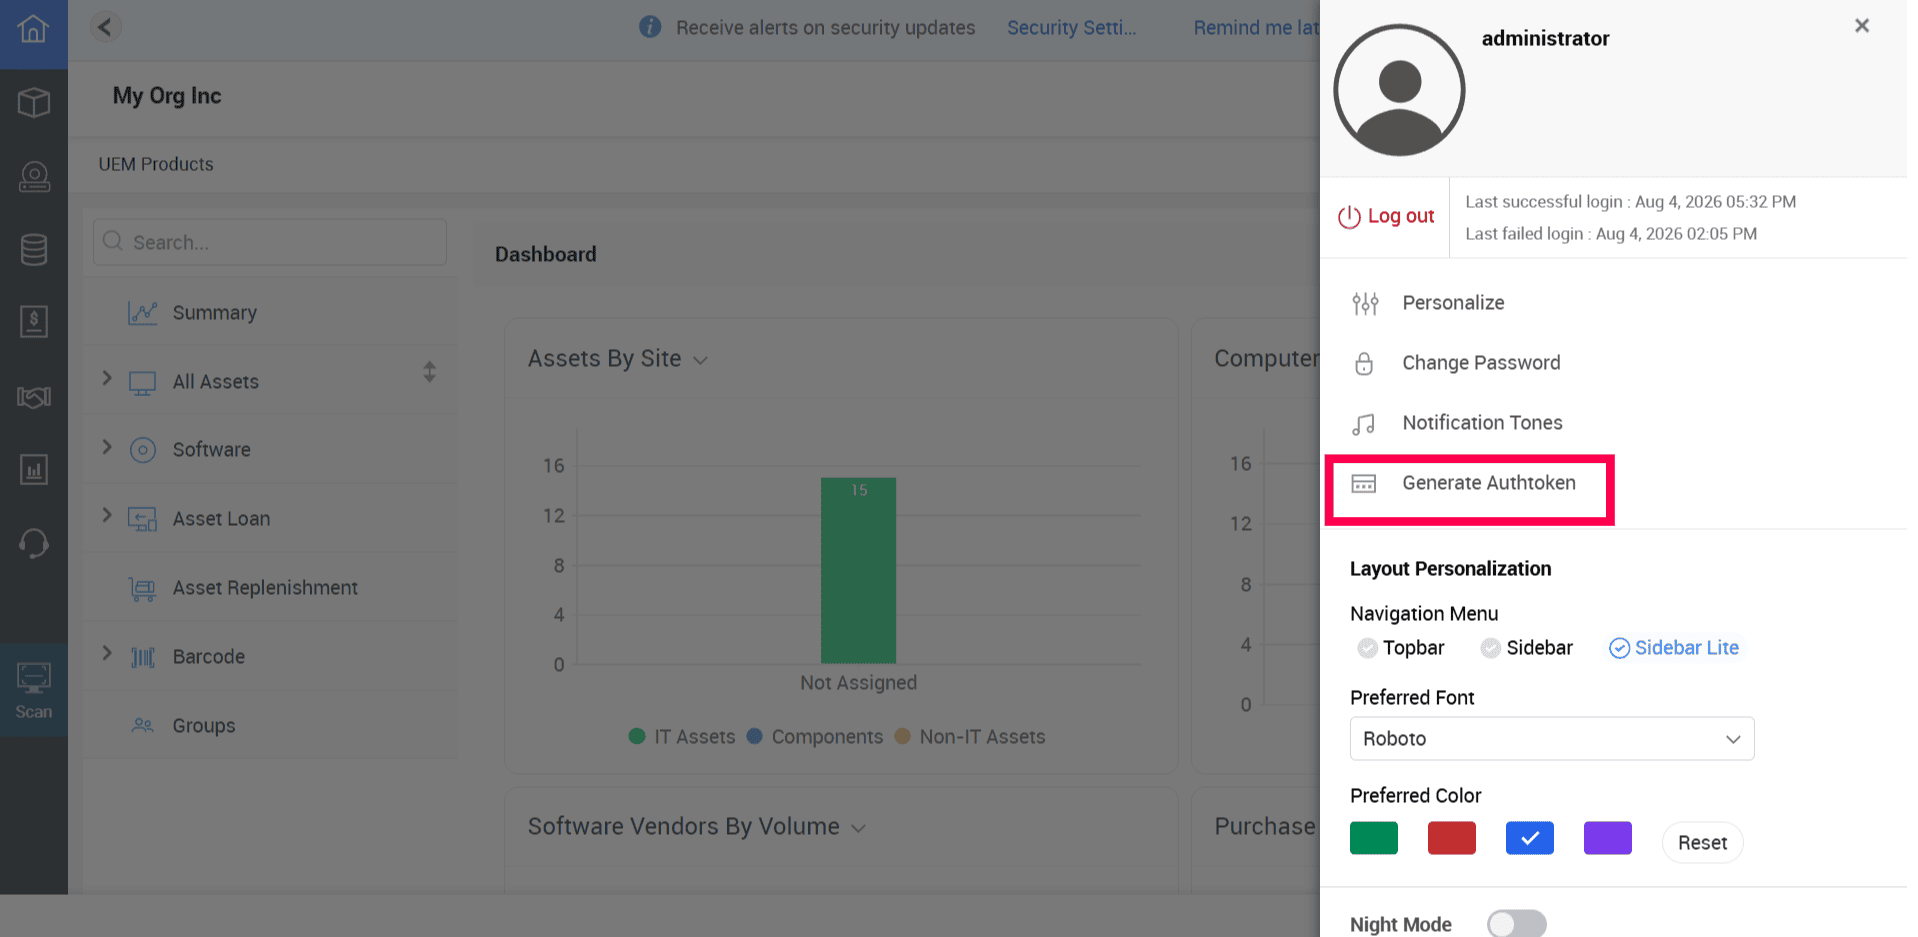Image resolution: width=1918 pixels, height=937 pixels.
Task: Choose the blue preferred color swatch
Action: [1530, 838]
